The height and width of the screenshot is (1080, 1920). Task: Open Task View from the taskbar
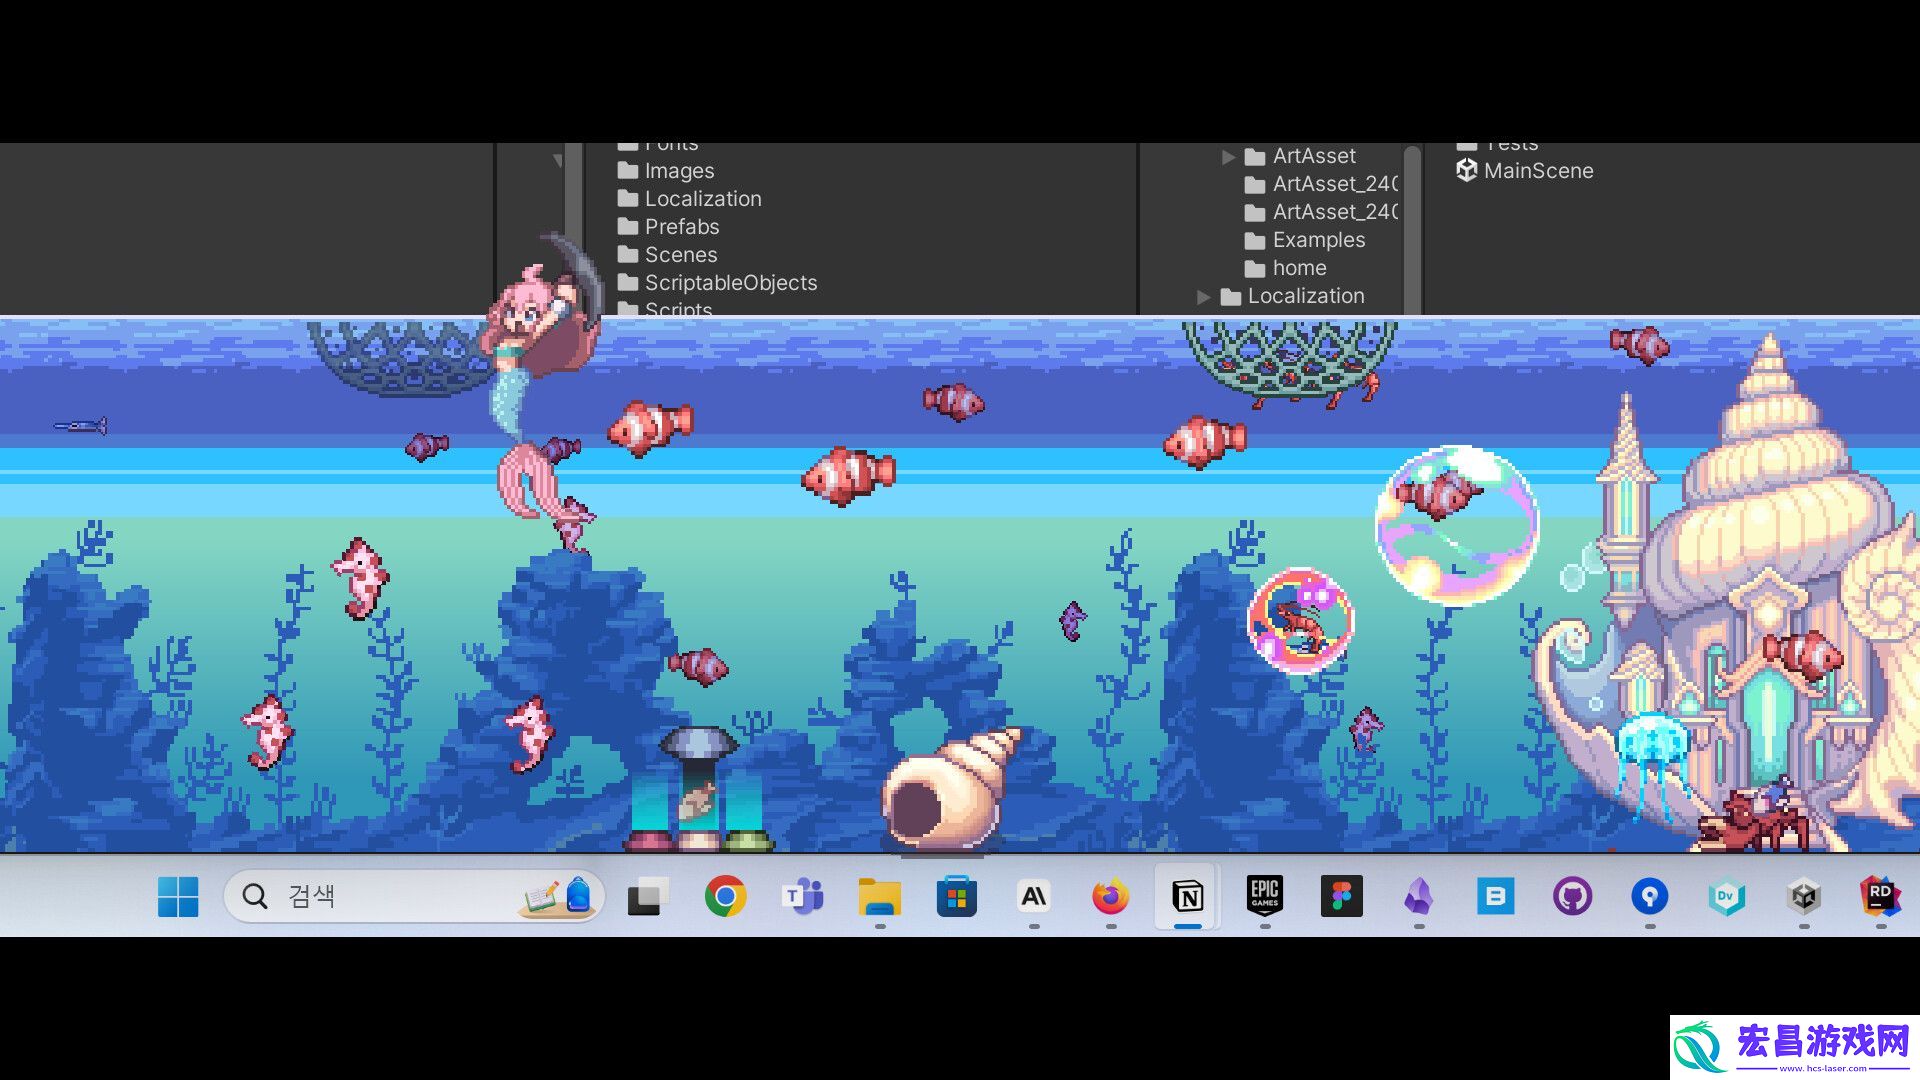point(648,897)
